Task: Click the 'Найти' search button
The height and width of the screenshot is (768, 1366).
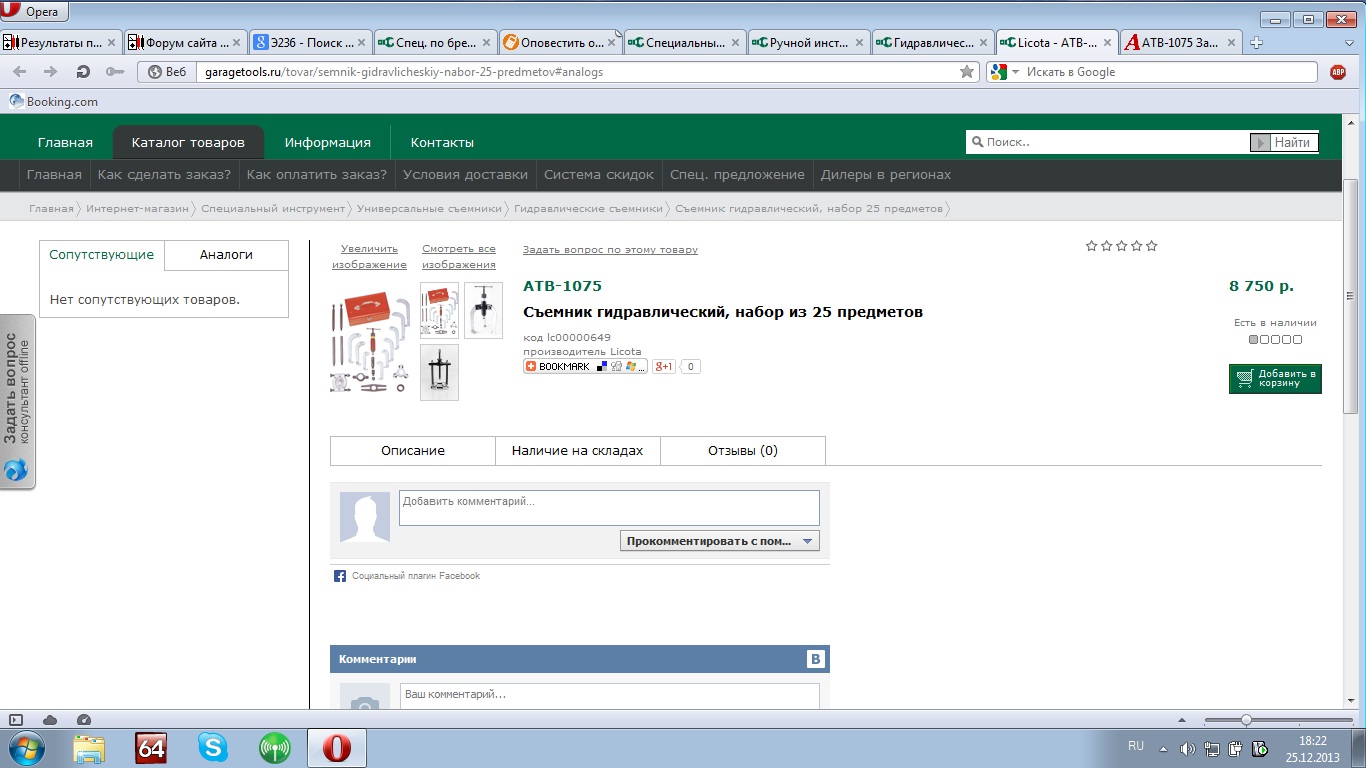Action: (x=1284, y=142)
